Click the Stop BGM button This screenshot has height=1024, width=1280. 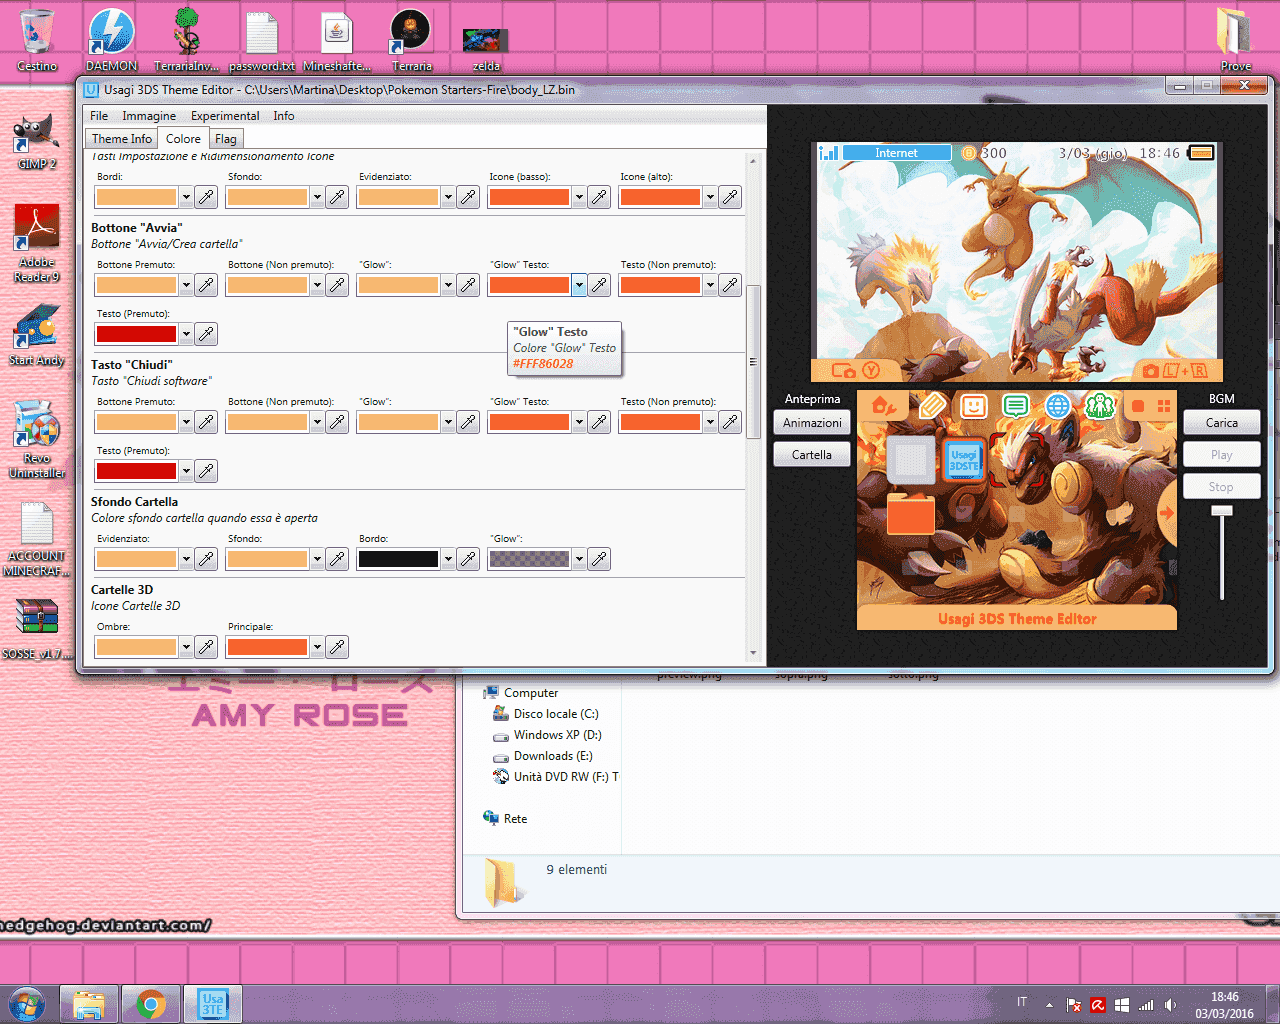[x=1221, y=487]
